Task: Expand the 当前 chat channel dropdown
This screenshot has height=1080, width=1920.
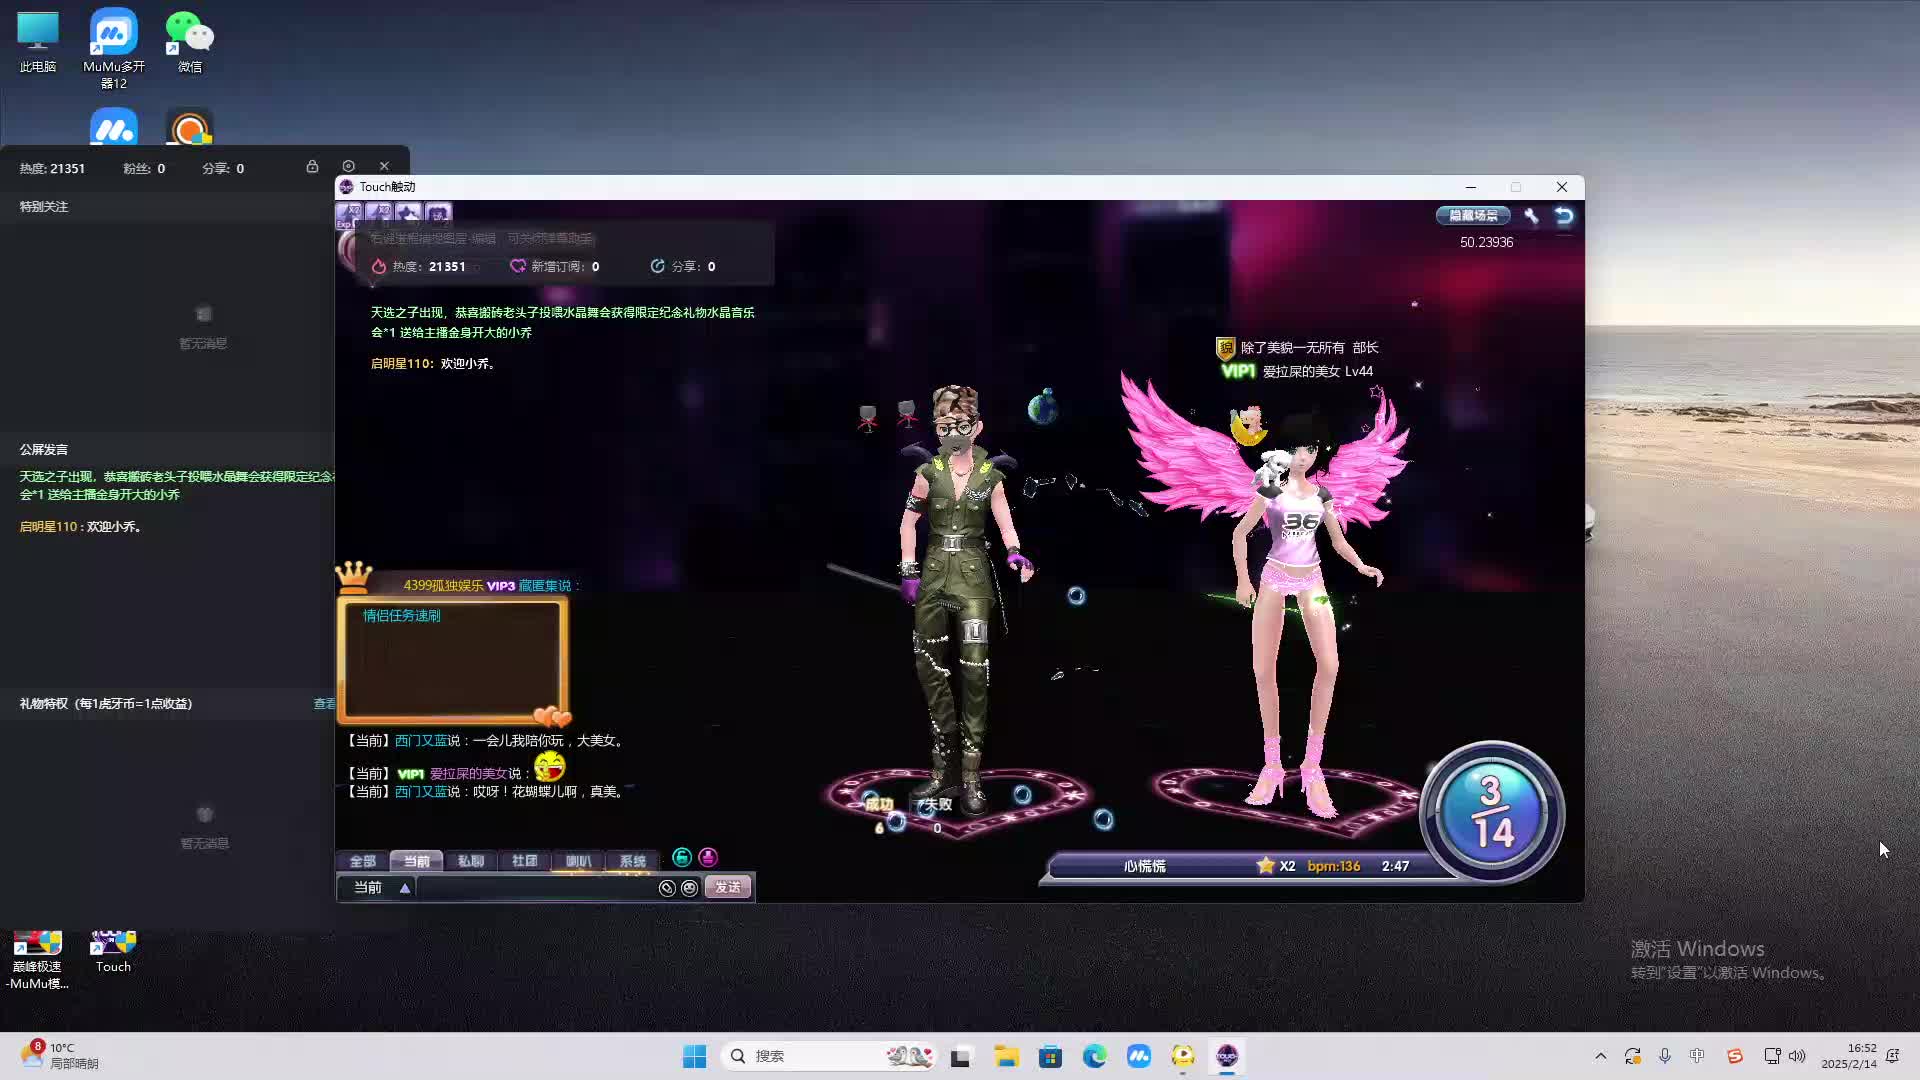Action: tap(405, 888)
